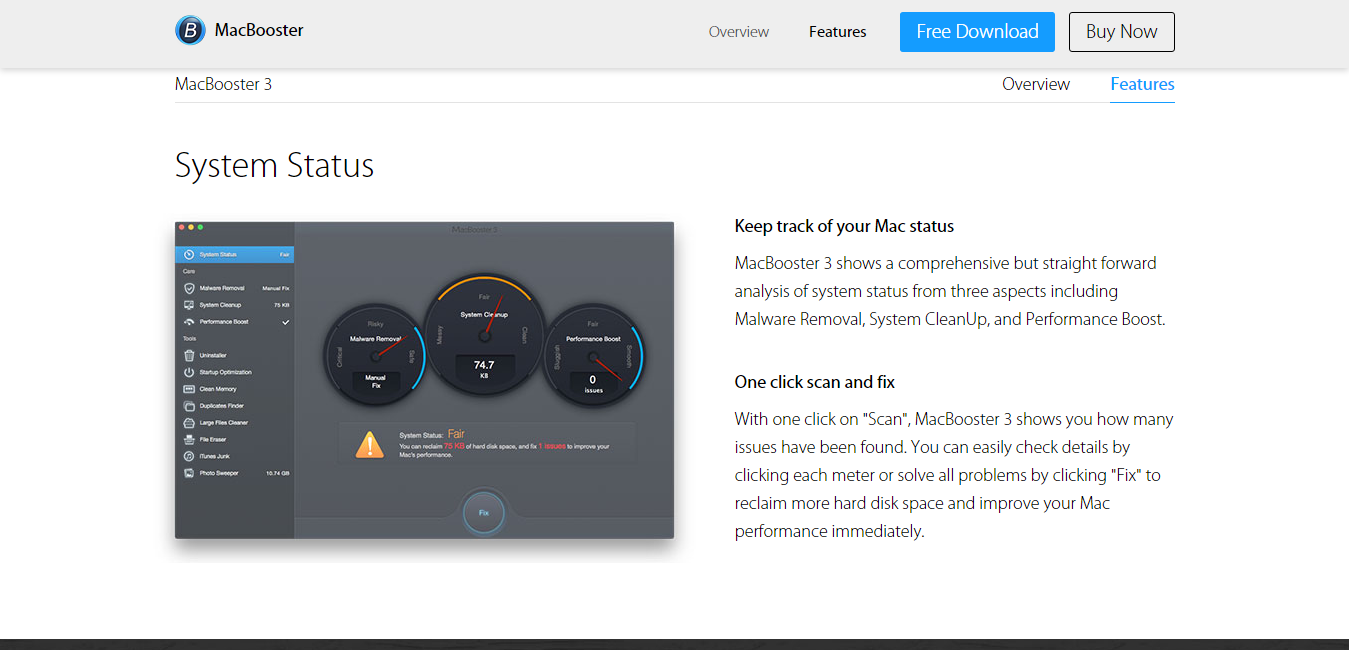Select Malware Removal label in sidebar
Screen dimensions: 1349x650
222,288
